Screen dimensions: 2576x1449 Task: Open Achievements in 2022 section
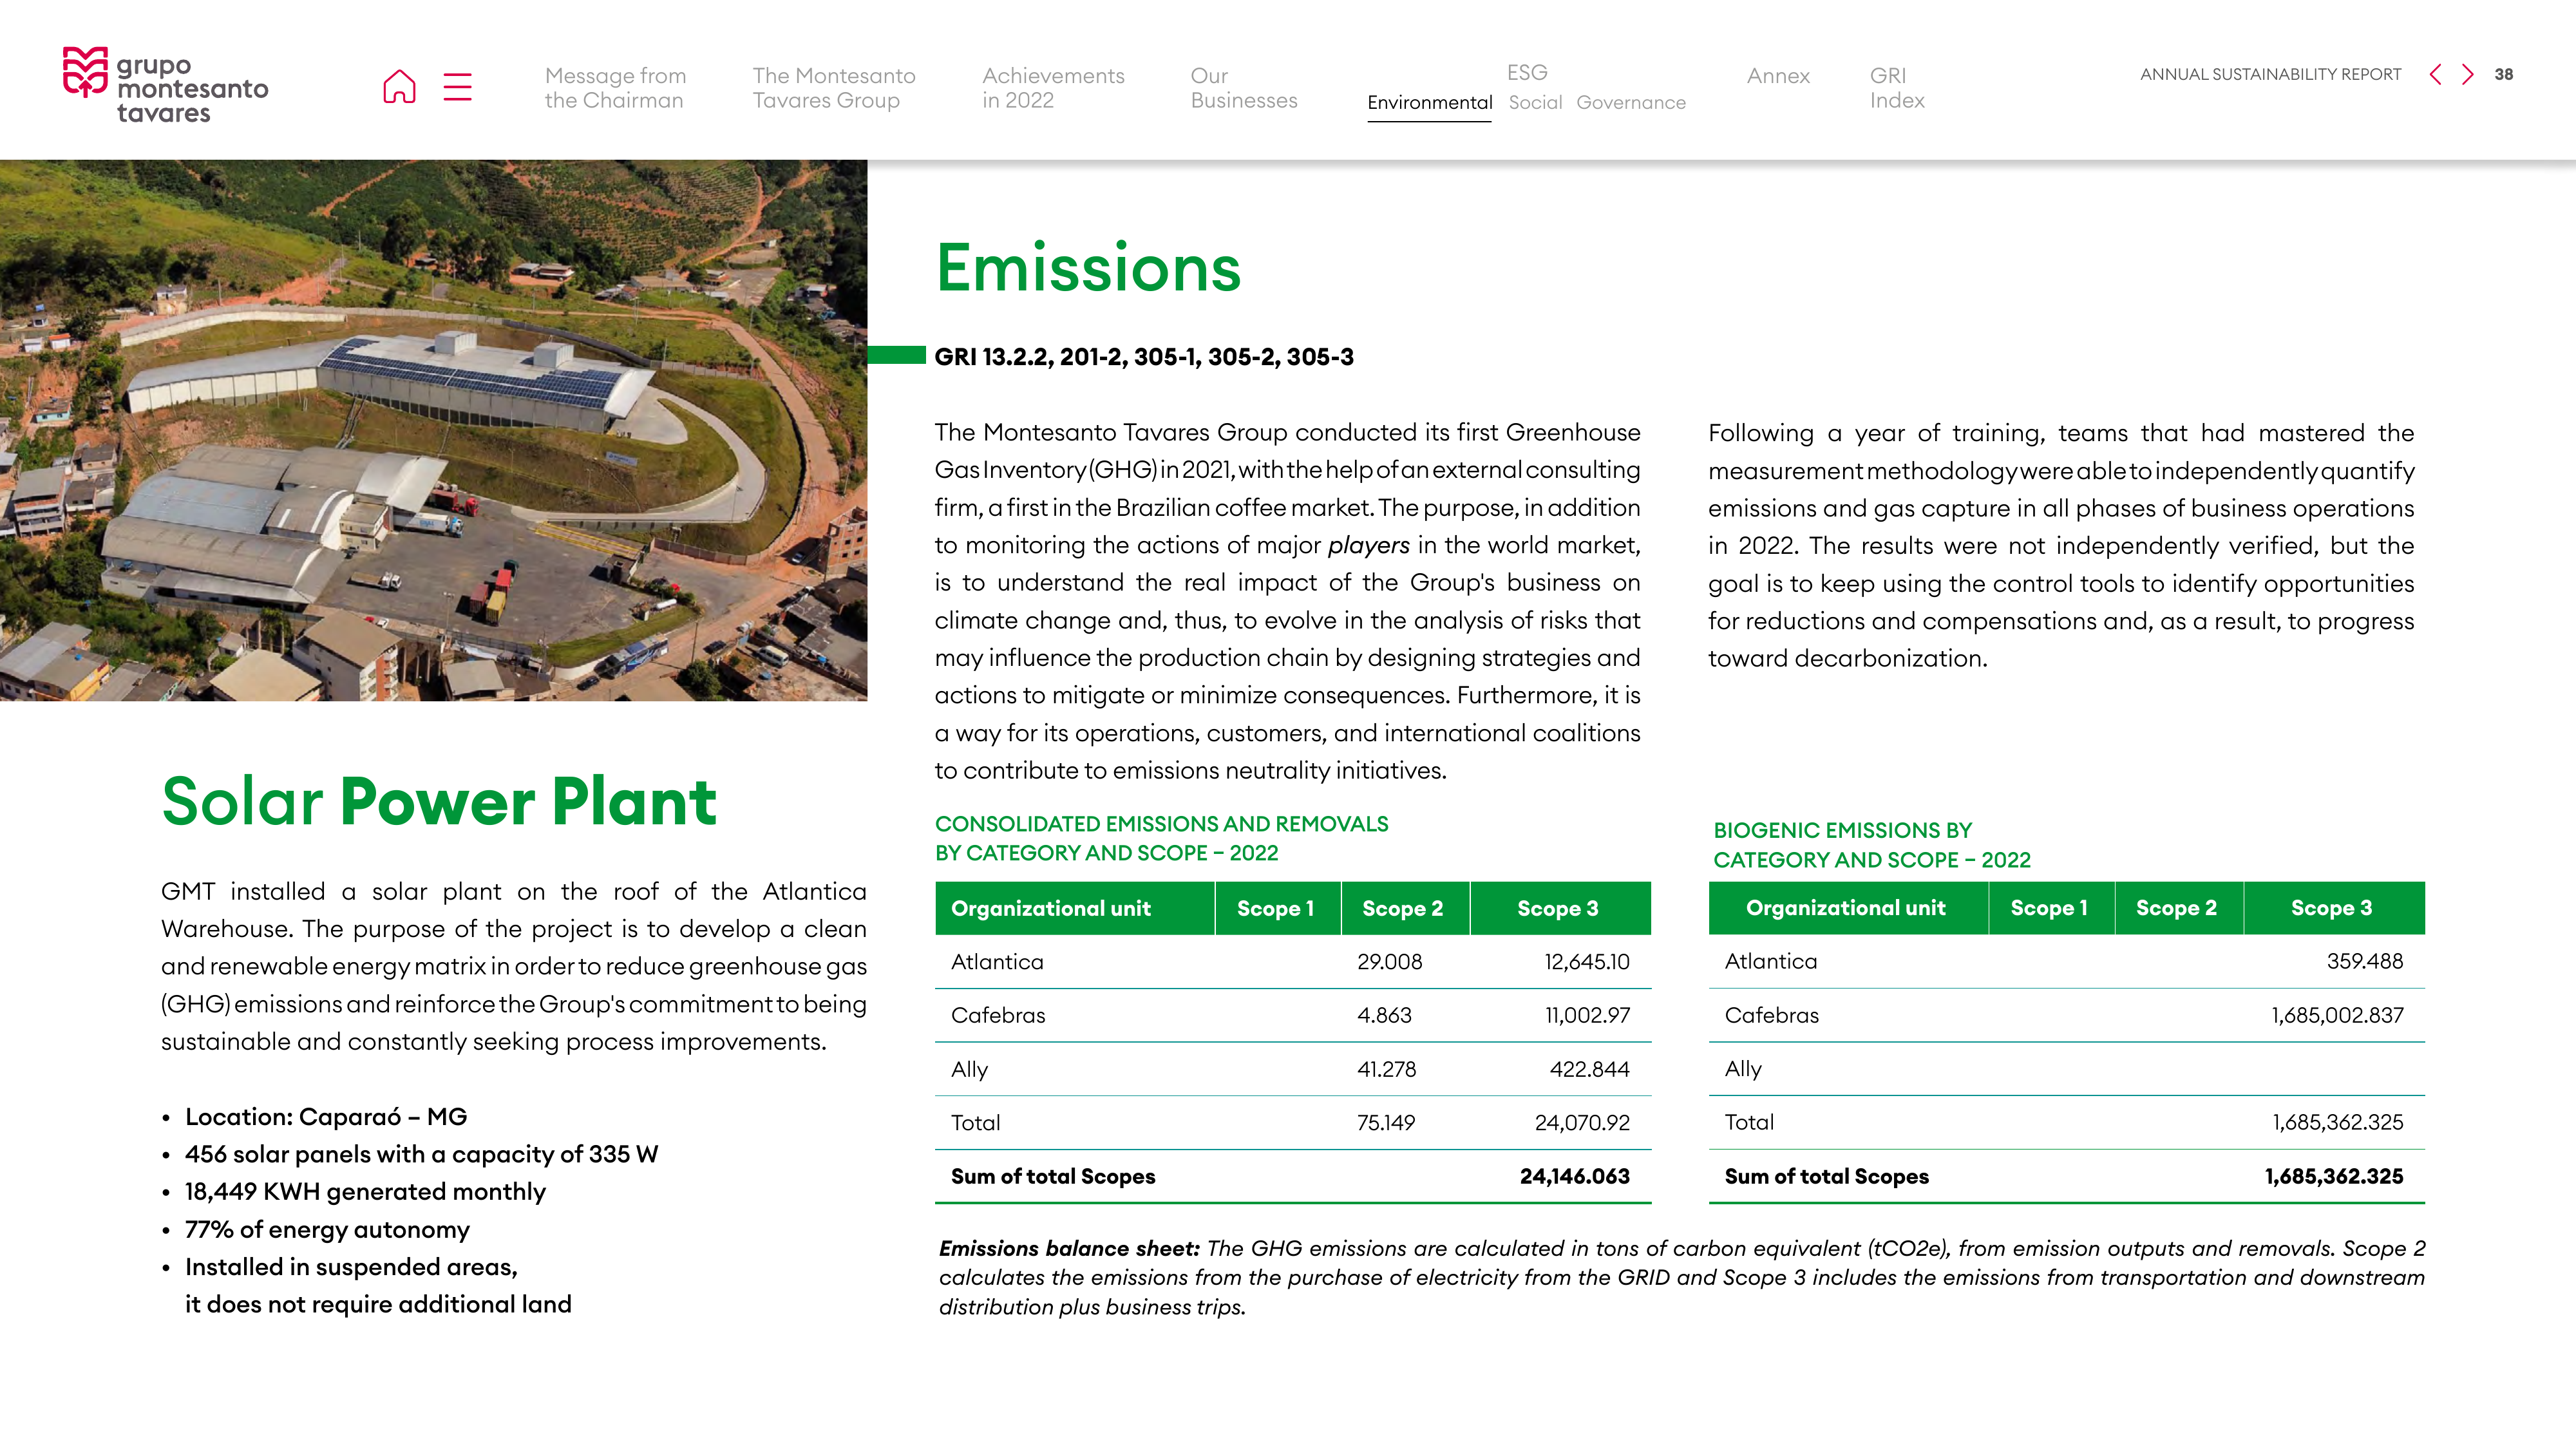click(1053, 88)
